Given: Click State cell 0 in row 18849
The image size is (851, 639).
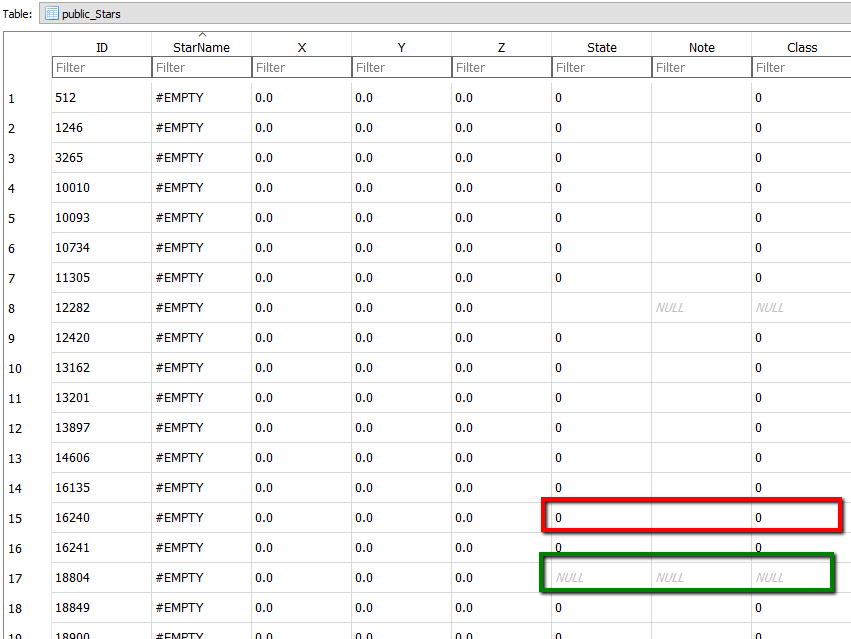Looking at the screenshot, I should click(x=601, y=608).
